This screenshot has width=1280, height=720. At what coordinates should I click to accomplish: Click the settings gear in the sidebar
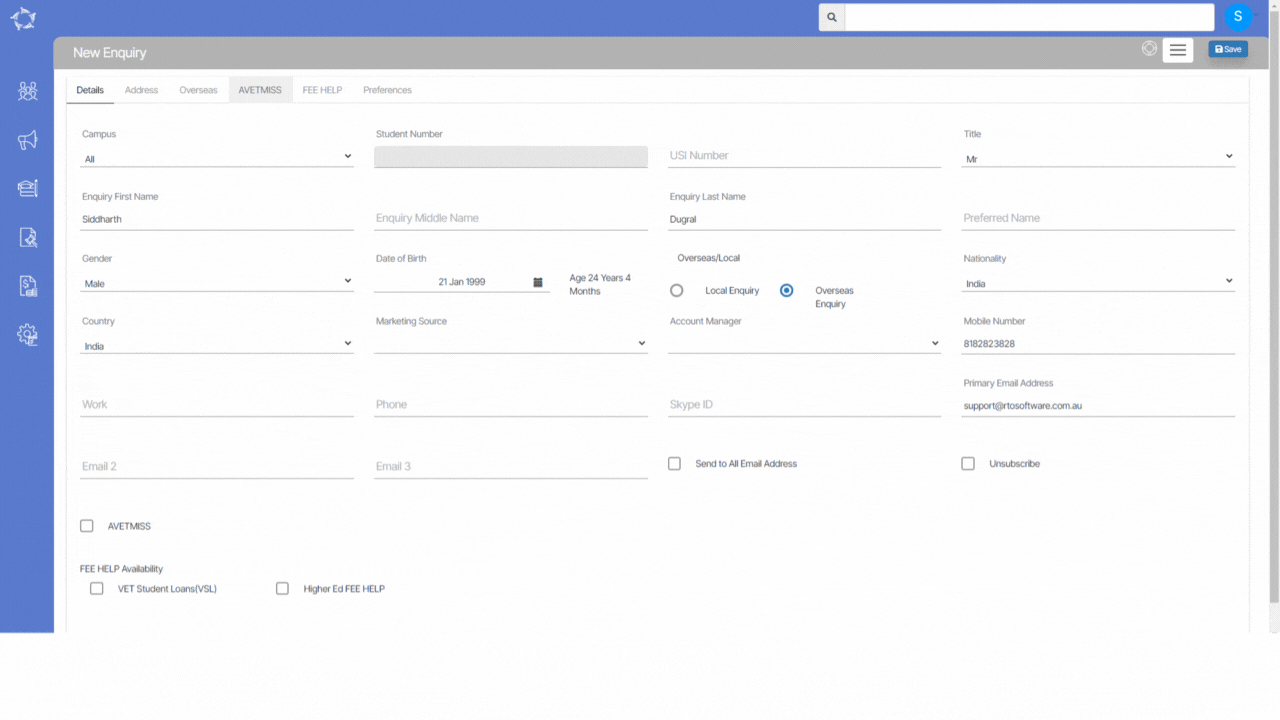click(x=27, y=335)
